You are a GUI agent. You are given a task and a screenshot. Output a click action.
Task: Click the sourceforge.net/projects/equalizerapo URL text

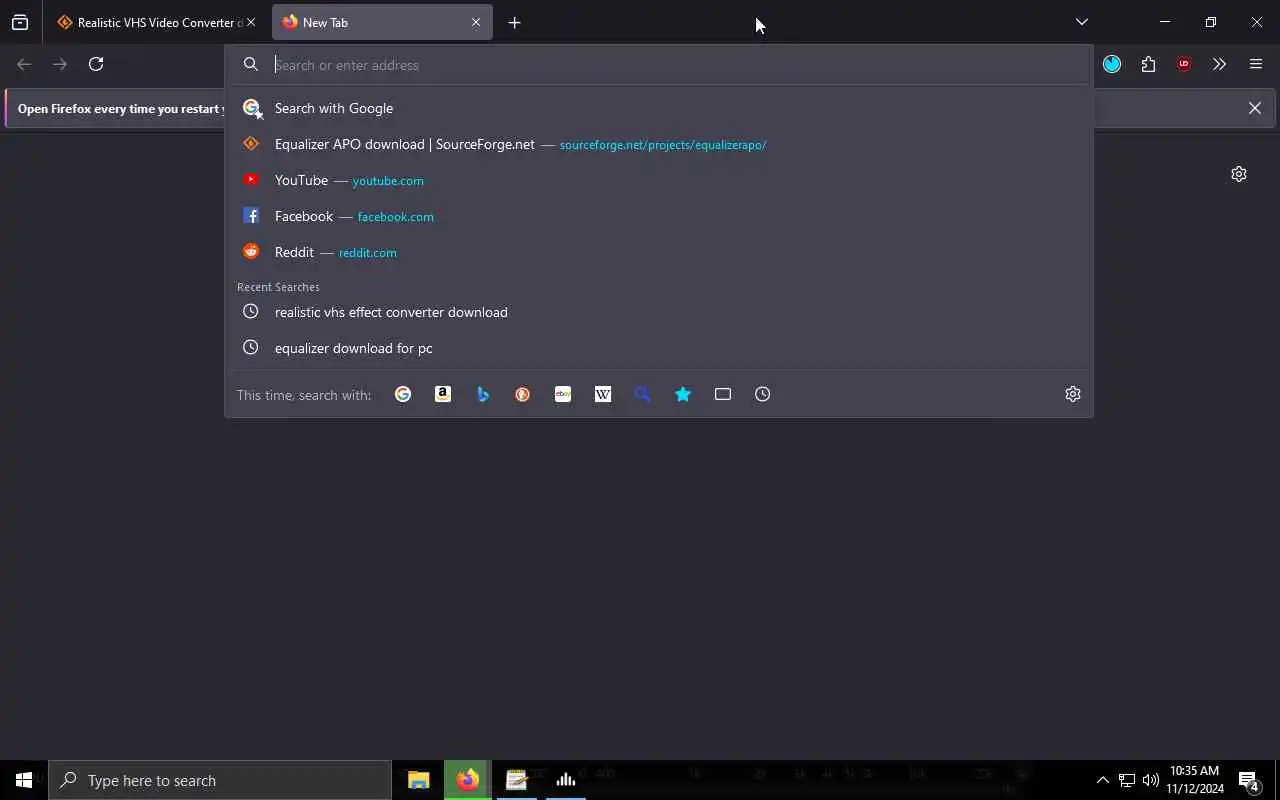click(663, 145)
